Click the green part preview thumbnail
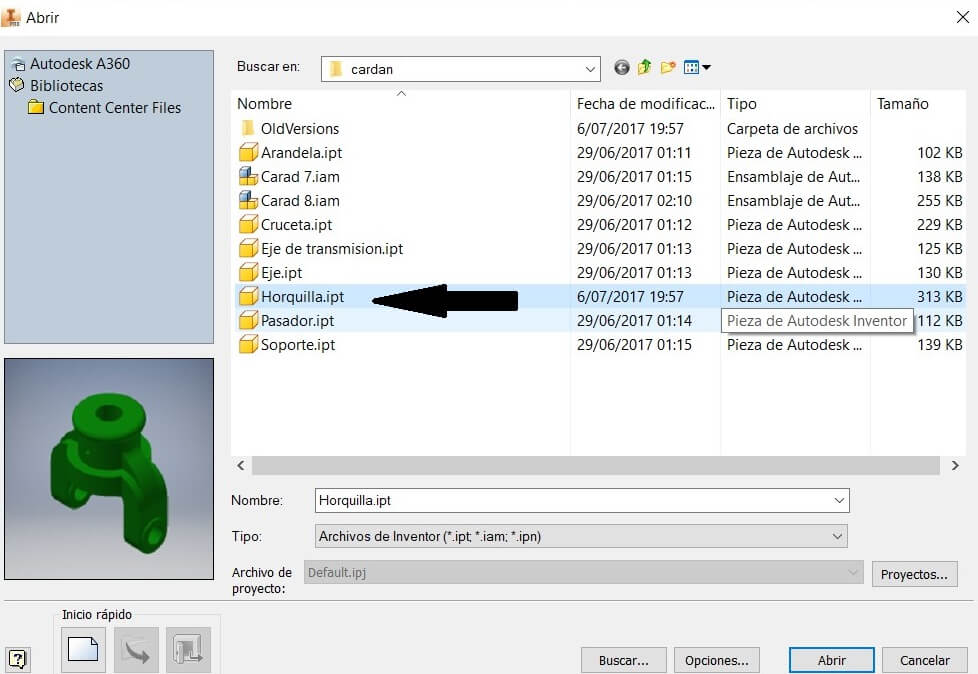The width and height of the screenshot is (978, 674). [109, 469]
